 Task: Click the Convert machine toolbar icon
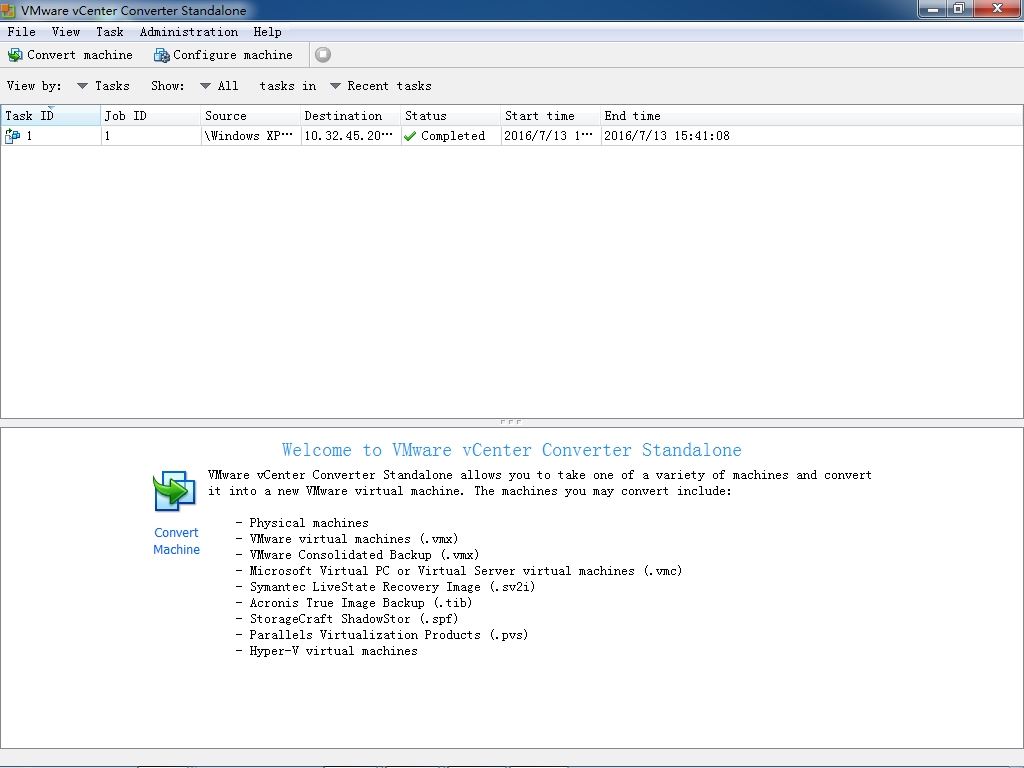[14, 55]
